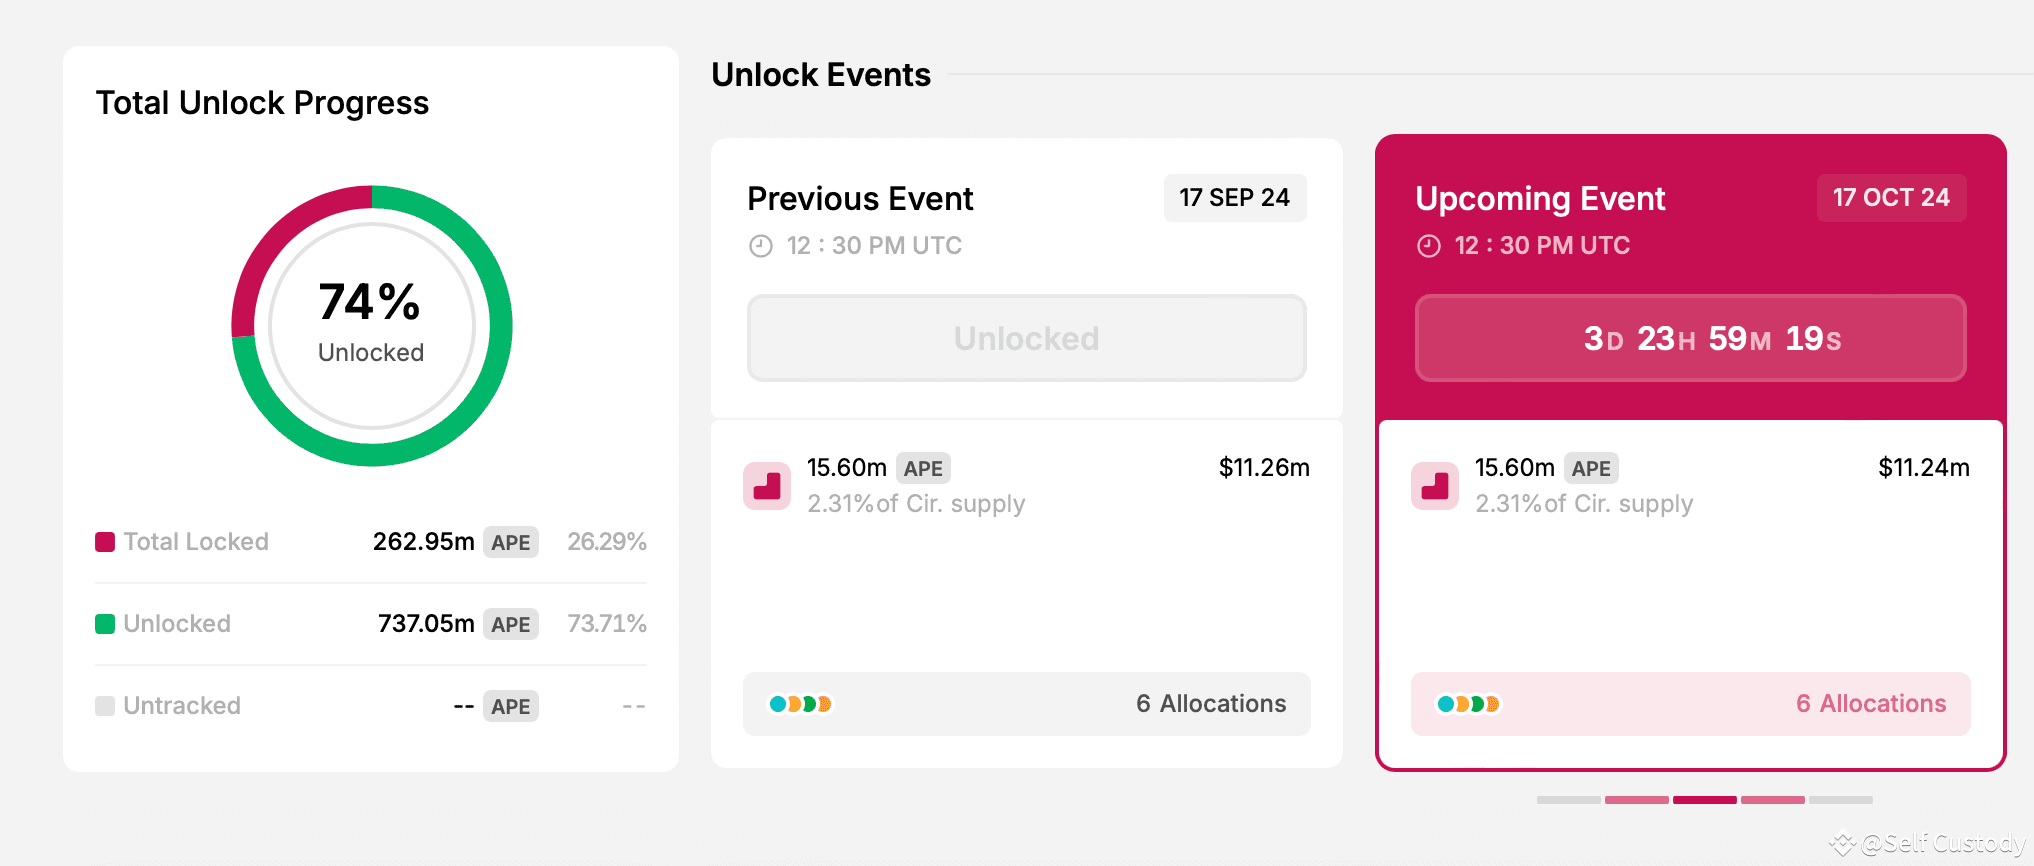The height and width of the screenshot is (866, 2034).
Task: Click the greyed Unlocked status button
Action: pyautogui.click(x=1025, y=338)
